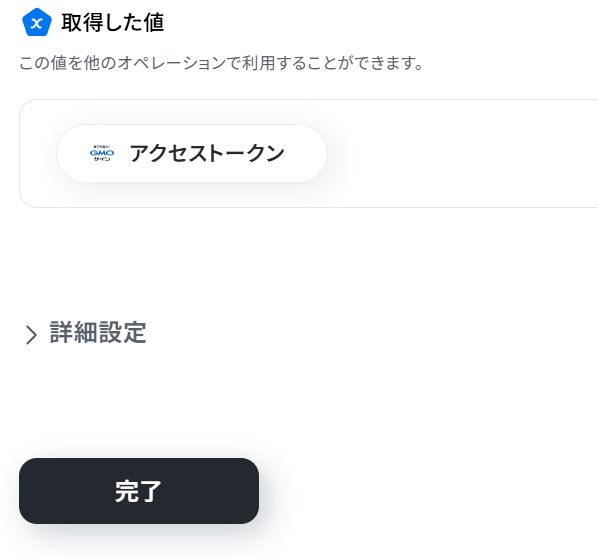Select the アクセストークン value pill

[192, 153]
